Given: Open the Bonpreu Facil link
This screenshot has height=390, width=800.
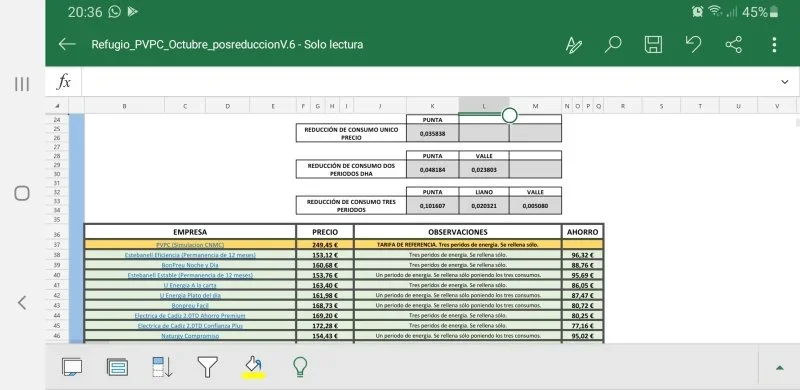Looking at the screenshot, I should pos(190,305).
